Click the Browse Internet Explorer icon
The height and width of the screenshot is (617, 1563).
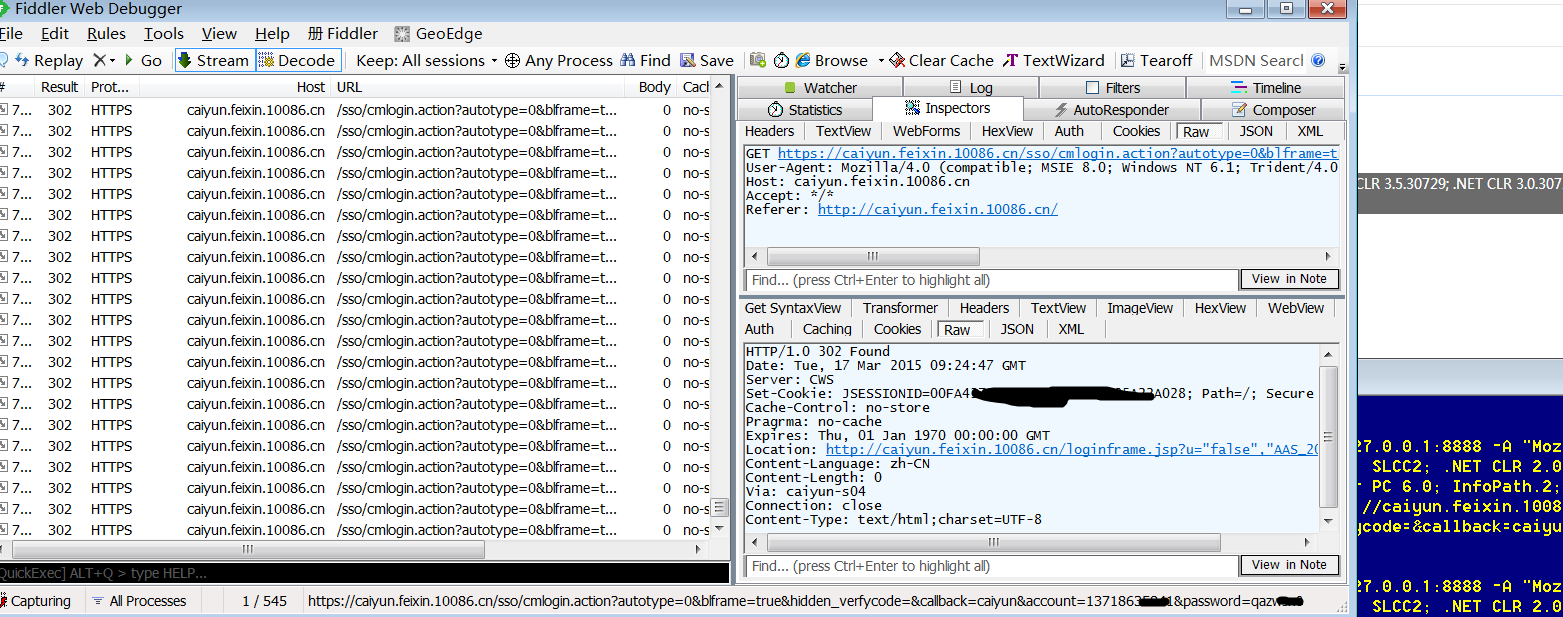(804, 60)
